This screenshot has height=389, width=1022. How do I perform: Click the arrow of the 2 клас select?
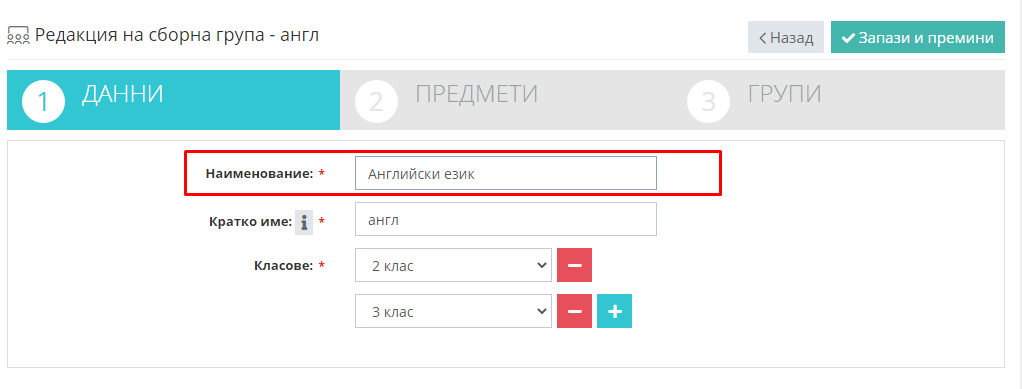tap(540, 265)
